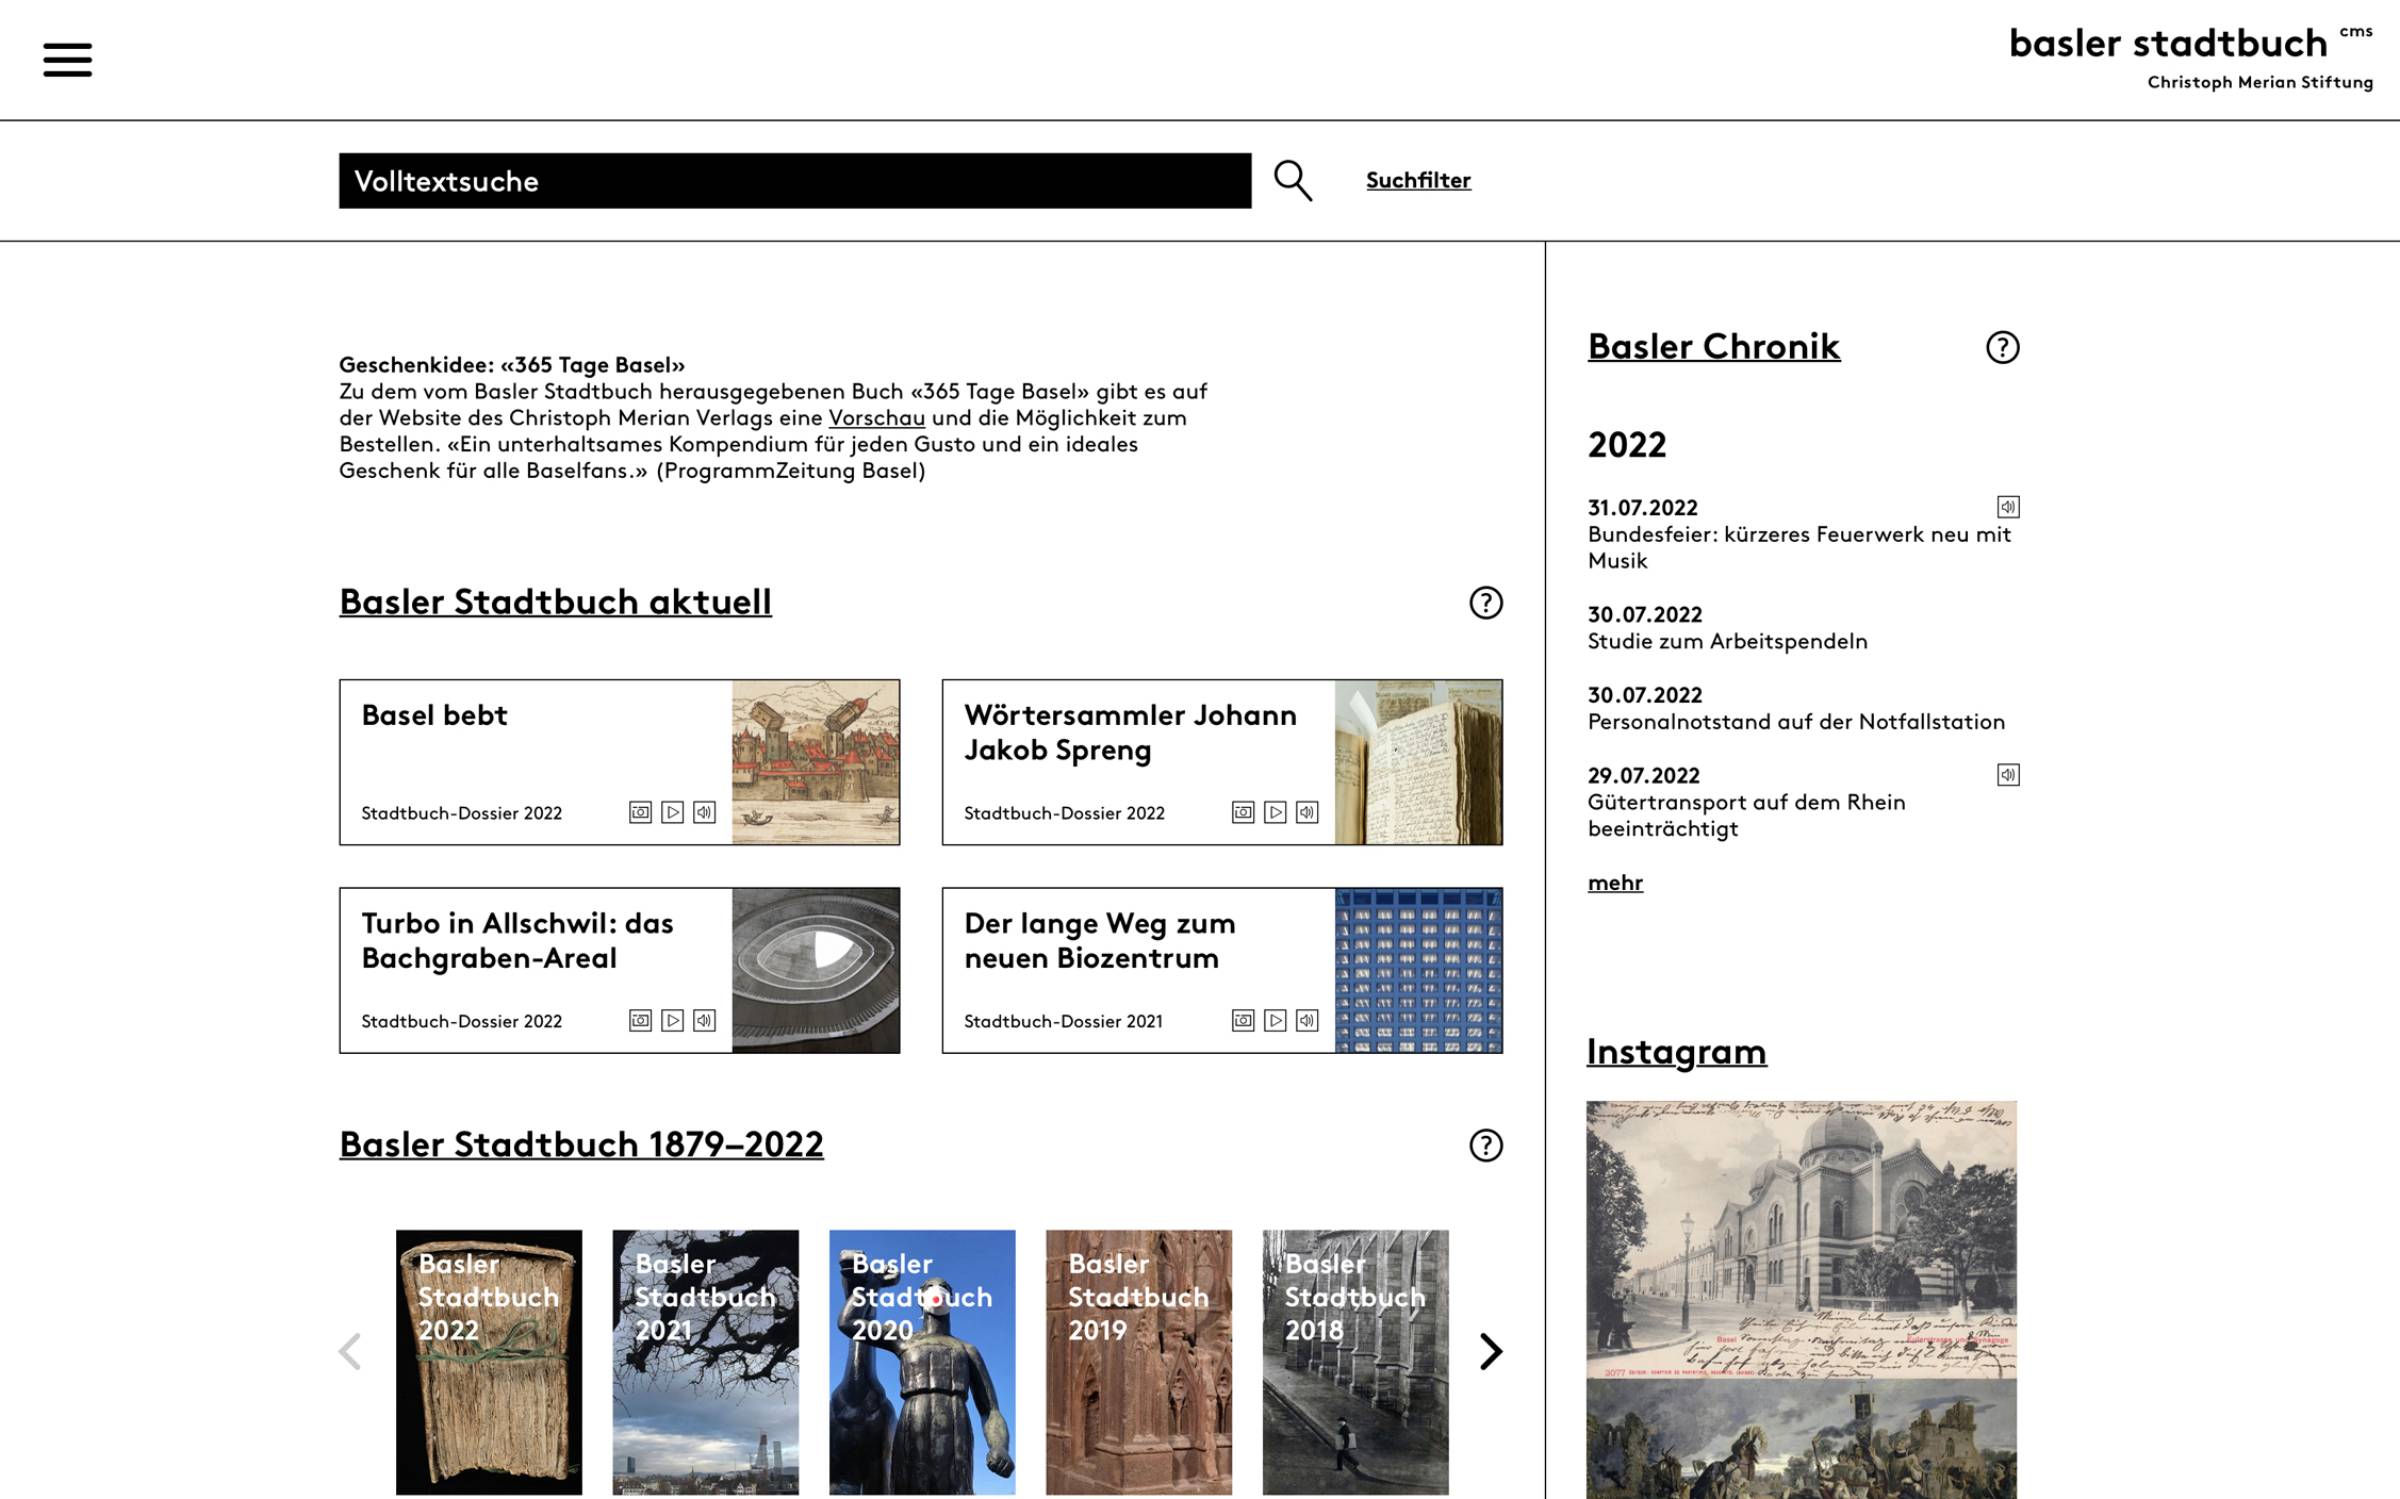2400x1499 pixels.
Task: Click photo icon in Basel bebt card
Action: tap(640, 812)
